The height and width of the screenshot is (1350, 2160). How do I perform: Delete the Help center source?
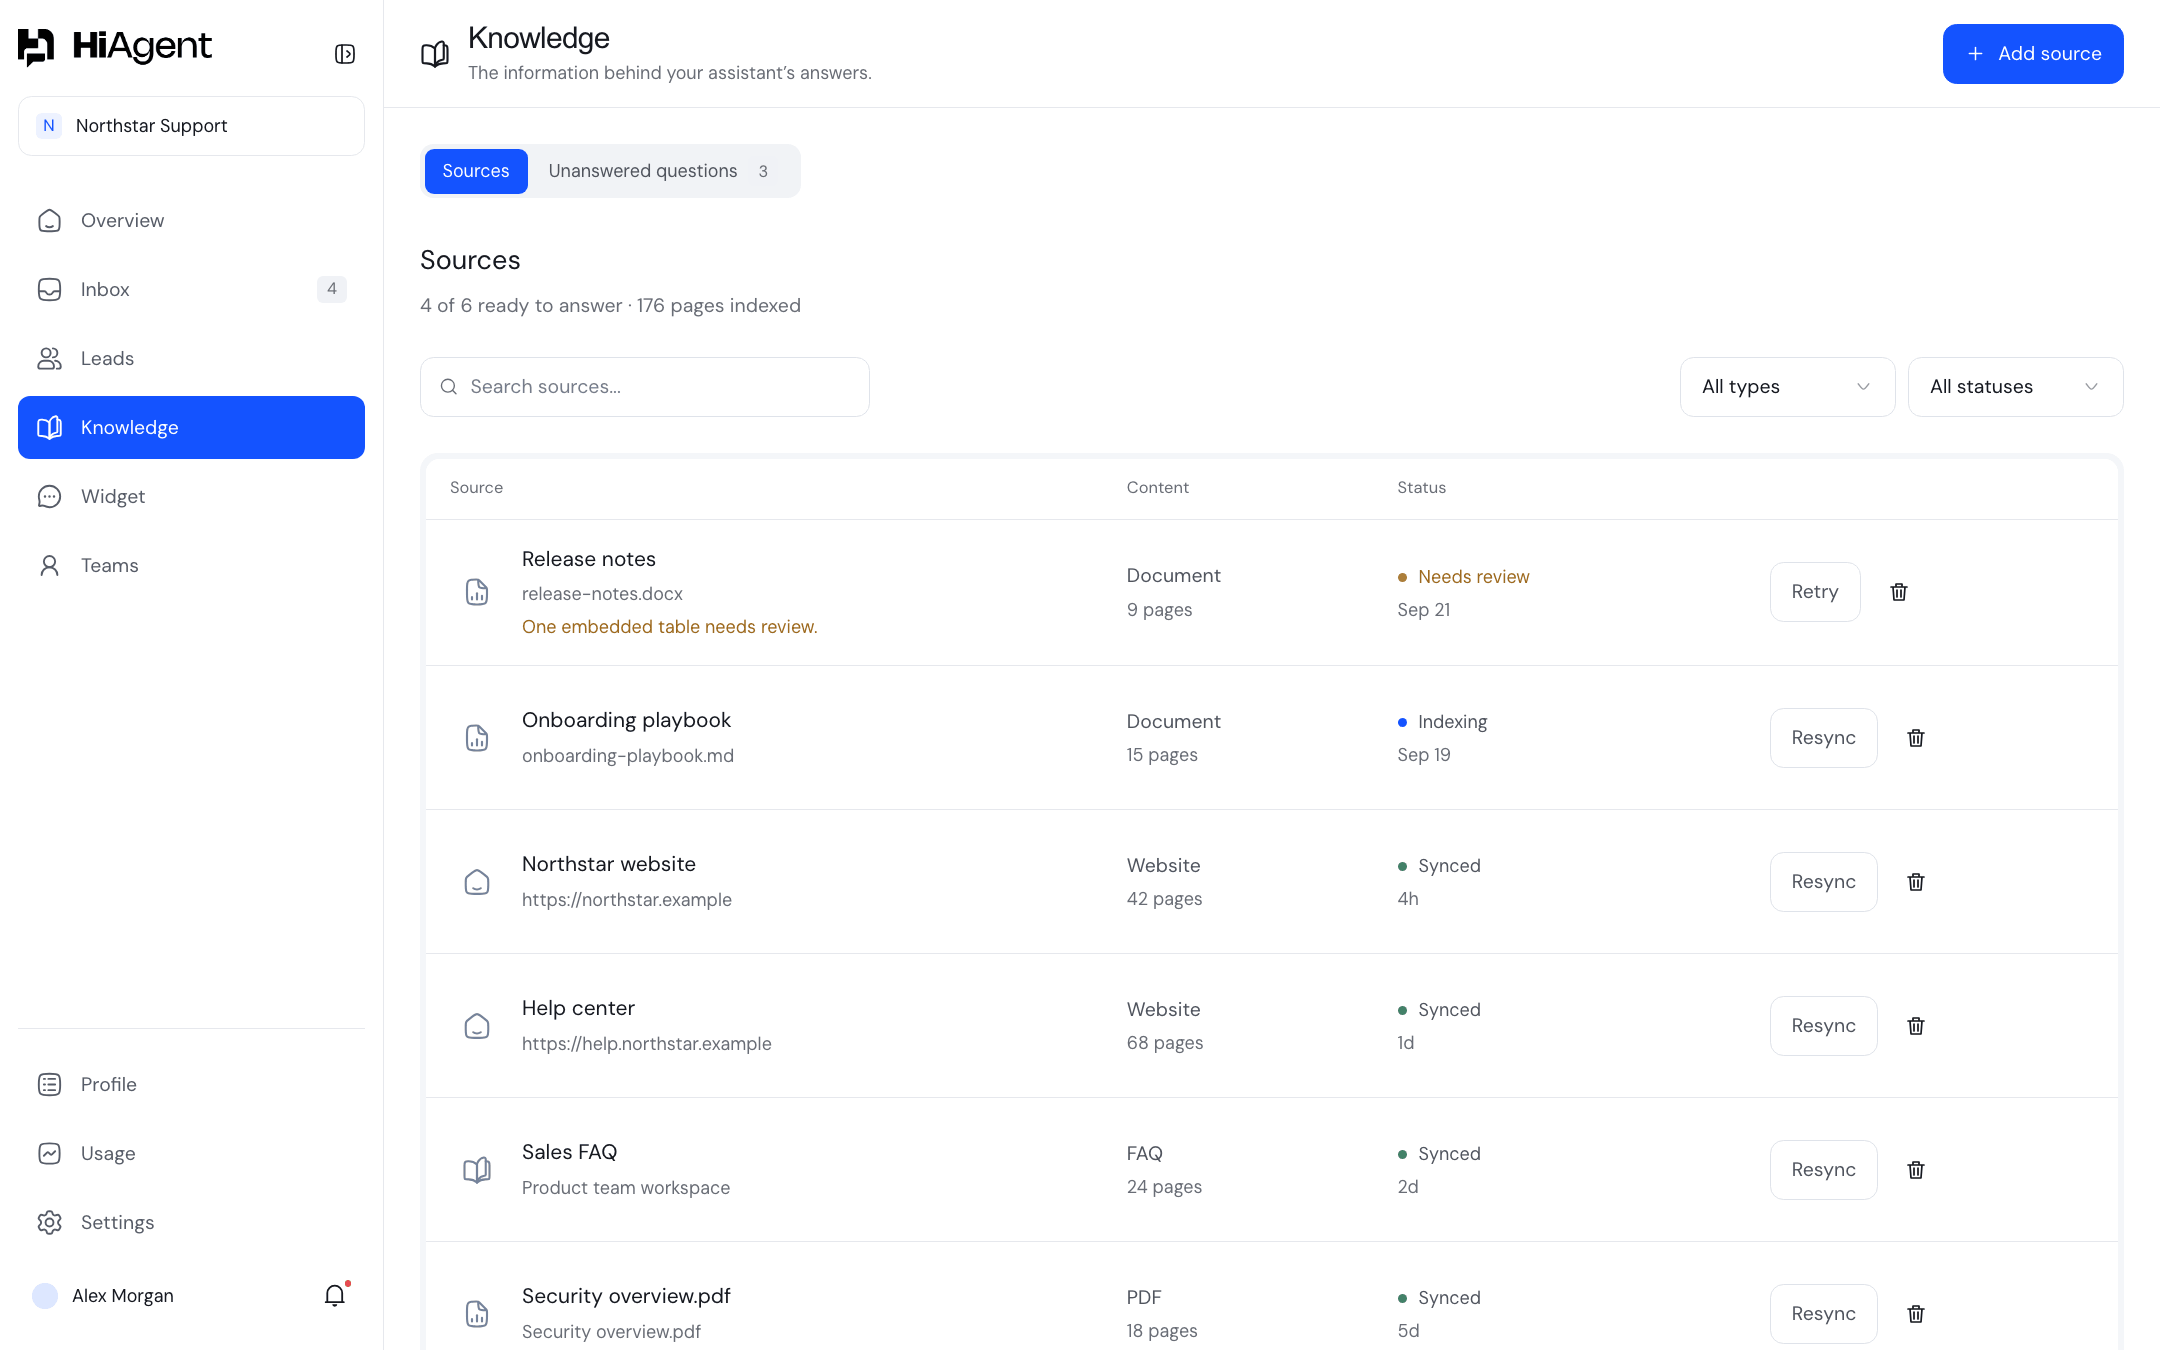1916,1026
